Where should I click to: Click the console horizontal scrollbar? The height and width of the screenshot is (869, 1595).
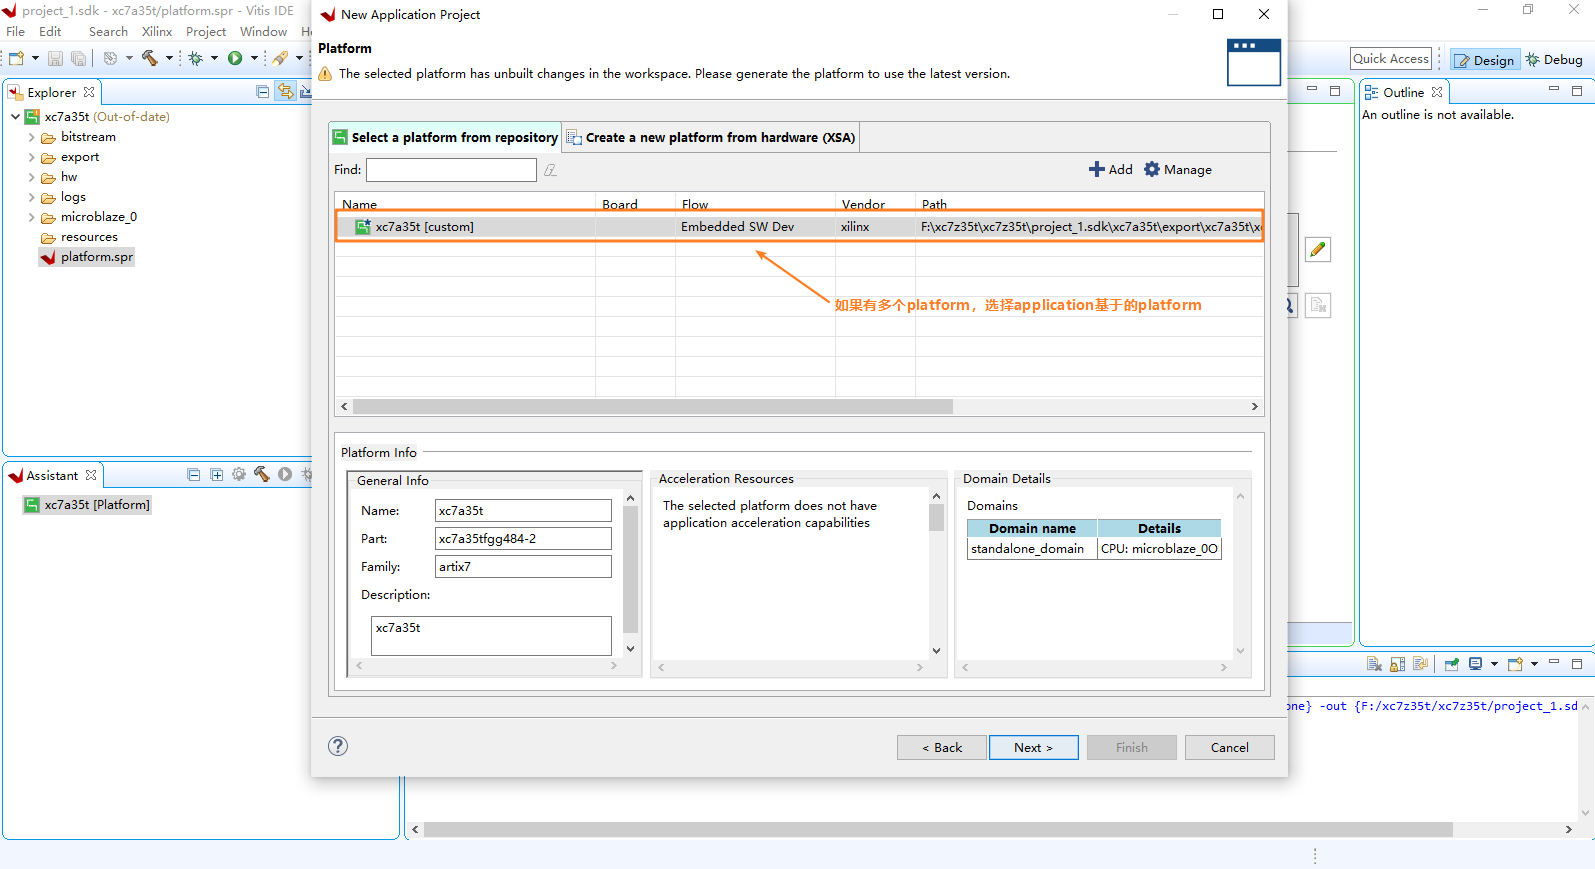(x=937, y=829)
